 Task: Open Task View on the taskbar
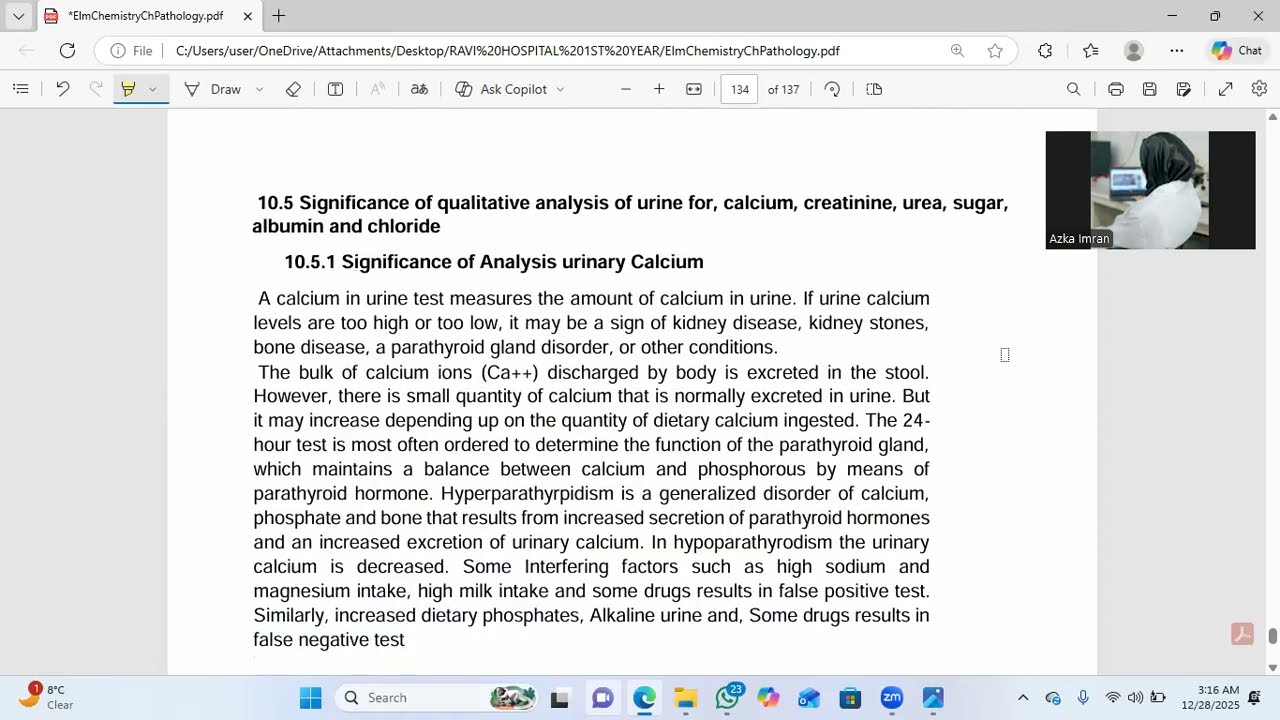tap(560, 698)
